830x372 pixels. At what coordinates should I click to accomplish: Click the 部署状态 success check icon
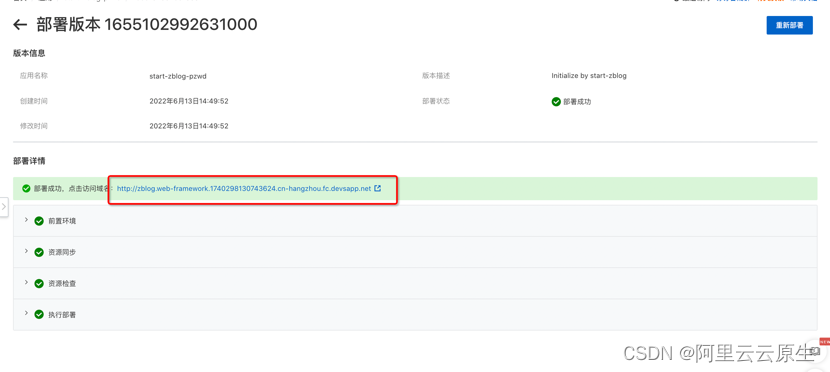click(556, 102)
